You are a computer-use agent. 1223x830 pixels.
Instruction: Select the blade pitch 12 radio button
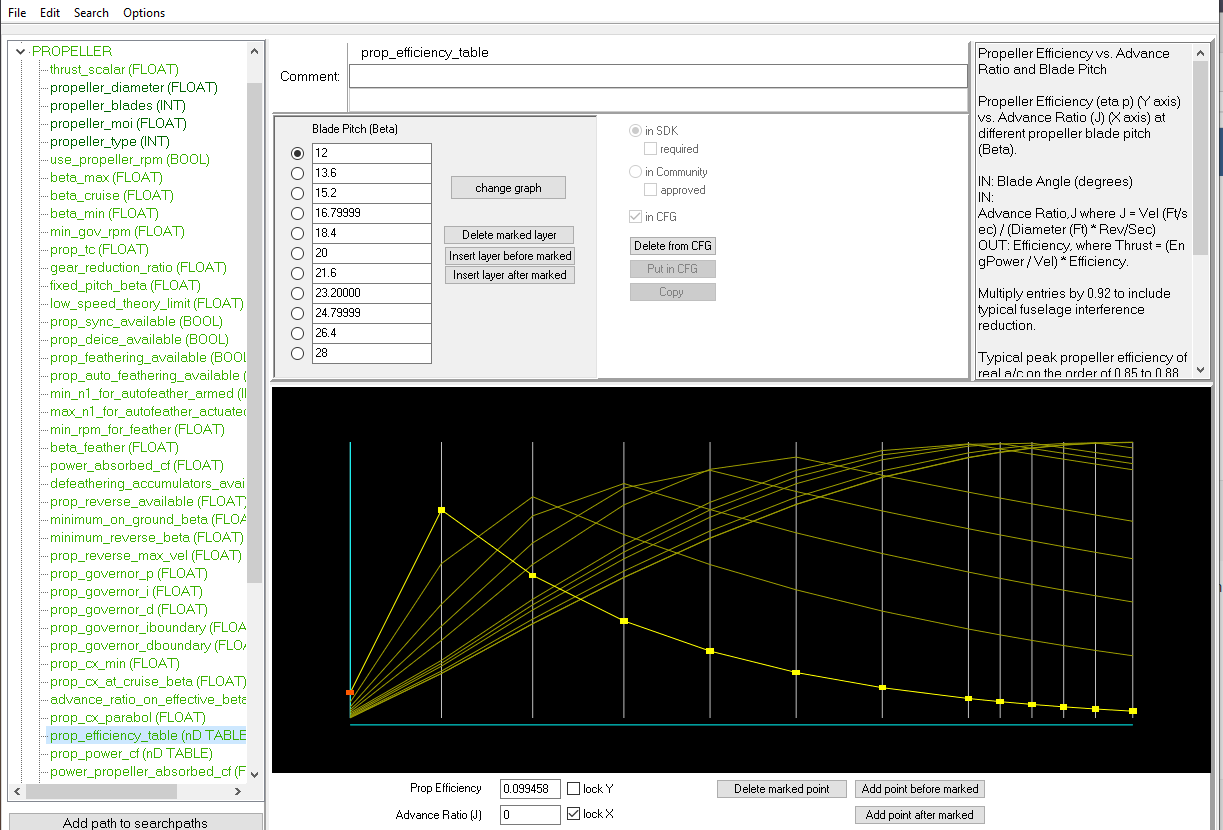pos(297,153)
